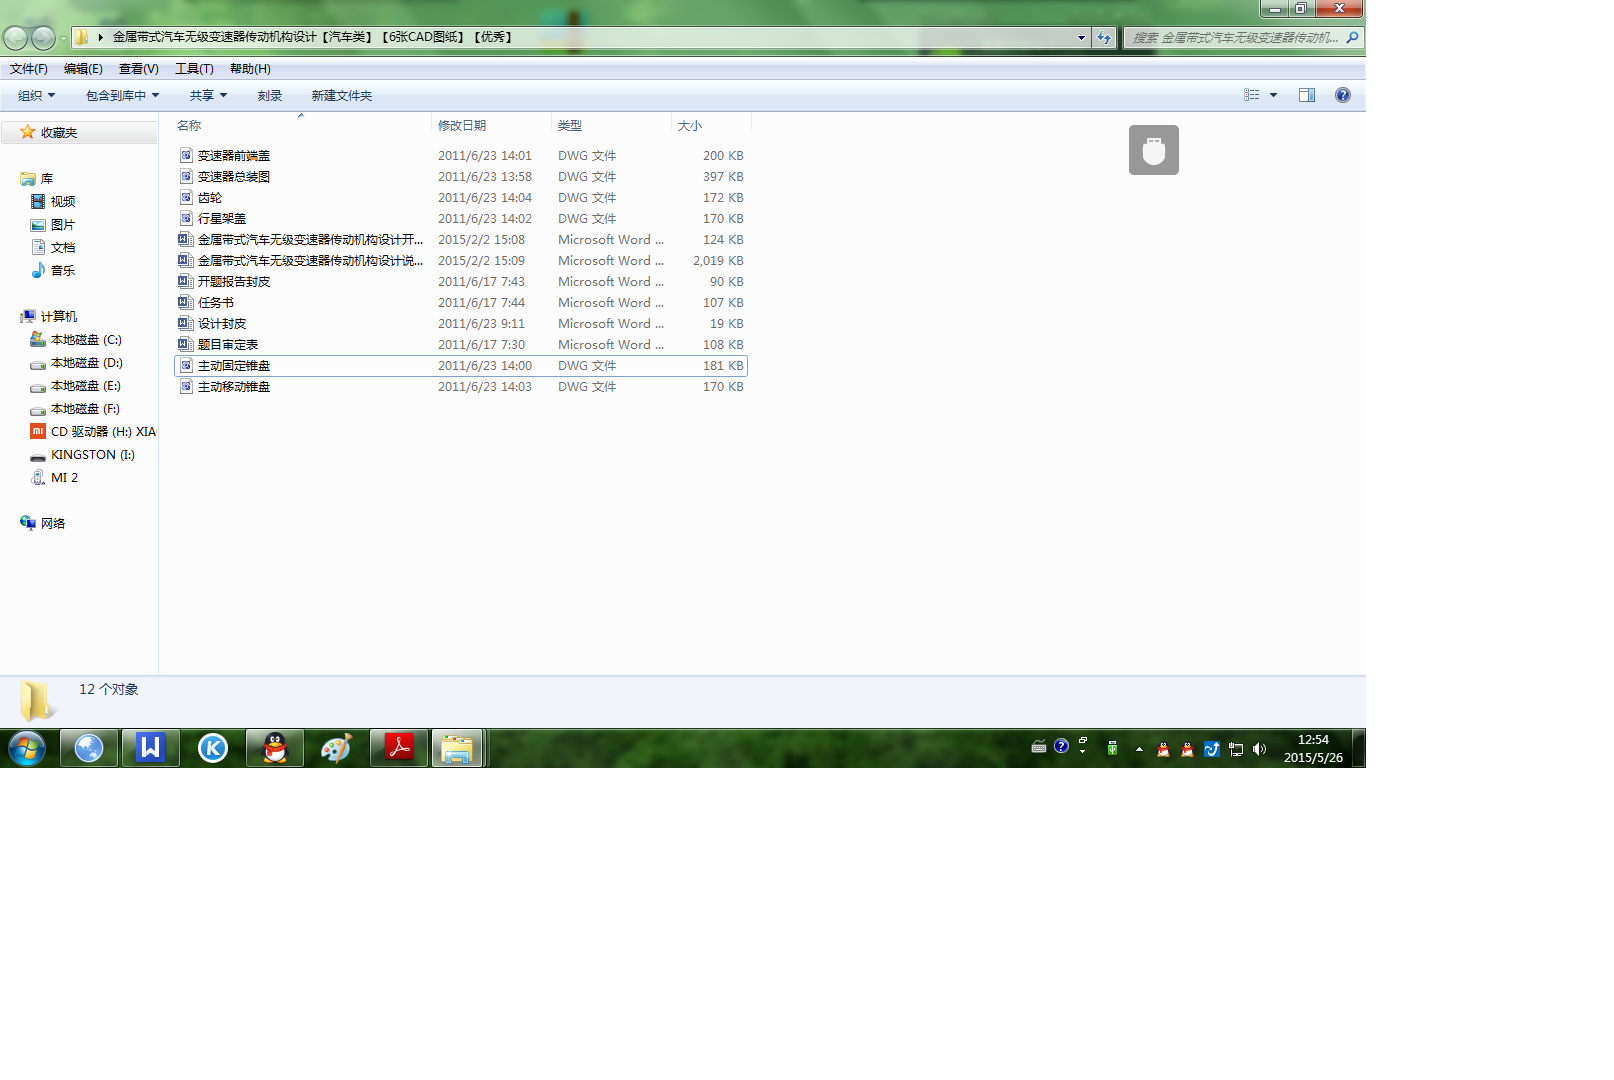The height and width of the screenshot is (1080, 1614).
Task: Sort by the 名称 column header
Action: pos(301,125)
